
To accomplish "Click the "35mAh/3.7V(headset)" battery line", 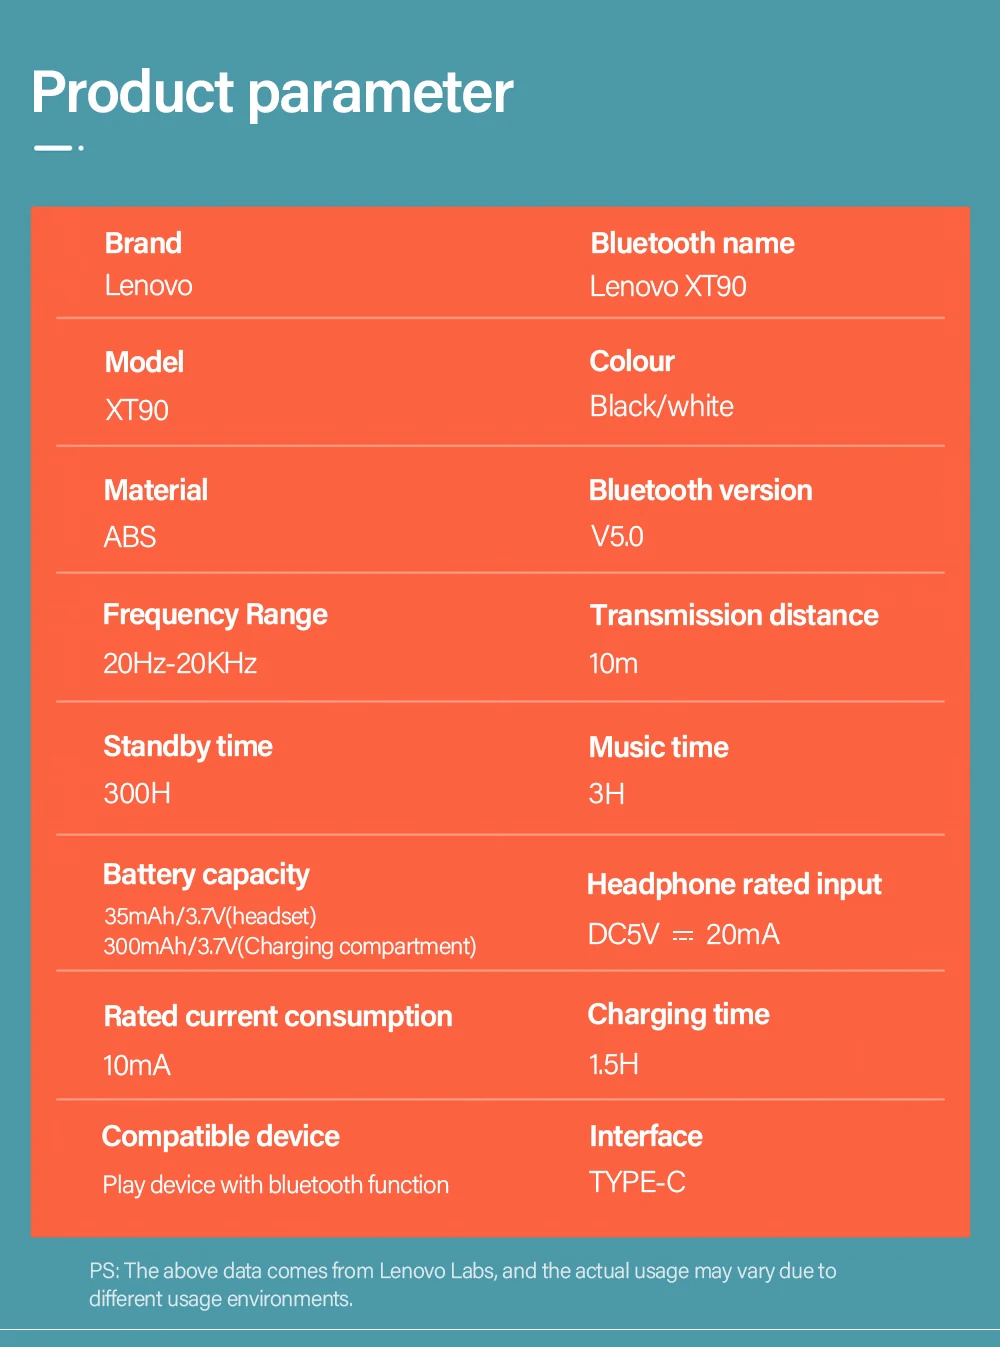I will coord(210,916).
